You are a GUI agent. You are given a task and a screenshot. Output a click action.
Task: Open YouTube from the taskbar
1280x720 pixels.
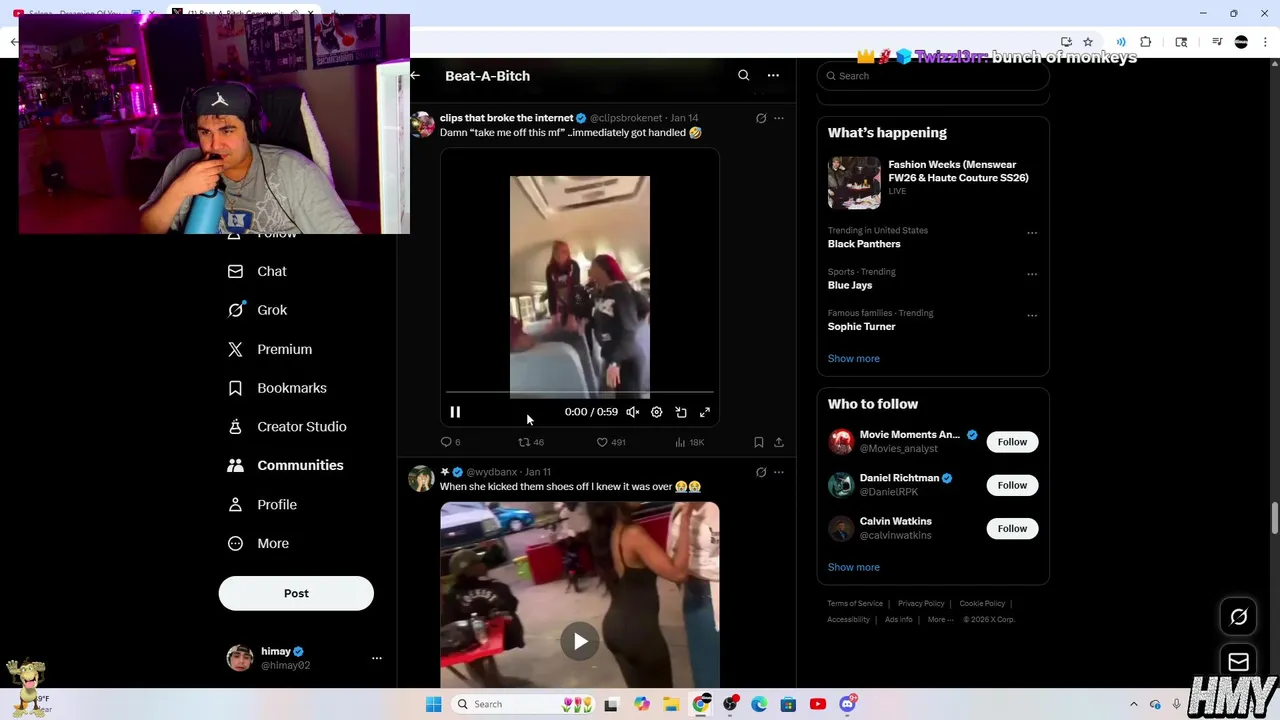(818, 704)
